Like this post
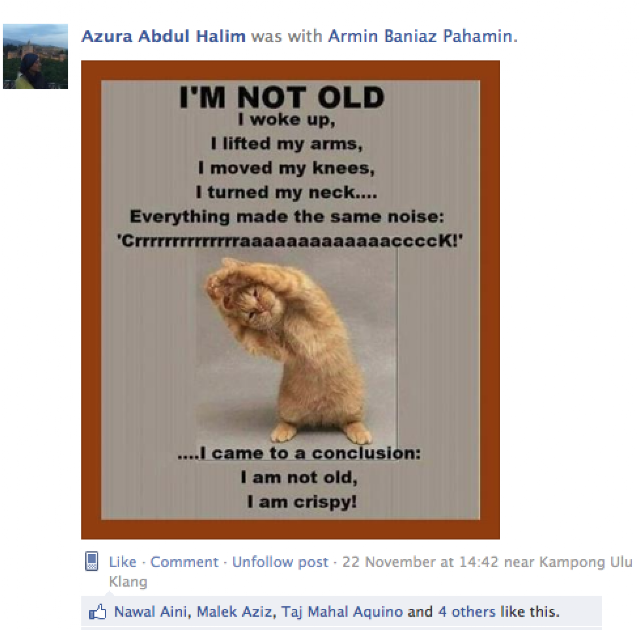The width and height of the screenshot is (640, 630). (x=122, y=562)
